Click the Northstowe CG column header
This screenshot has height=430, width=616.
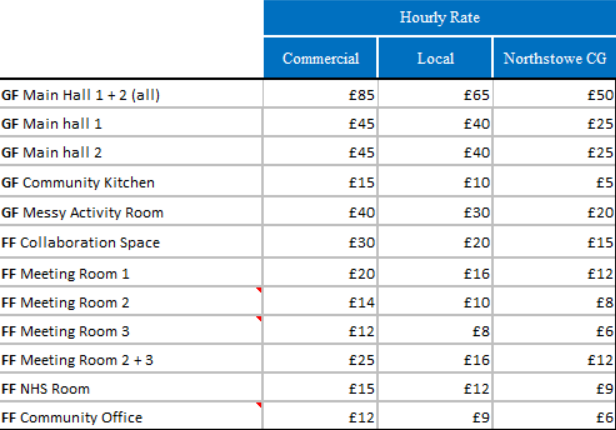tap(554, 58)
